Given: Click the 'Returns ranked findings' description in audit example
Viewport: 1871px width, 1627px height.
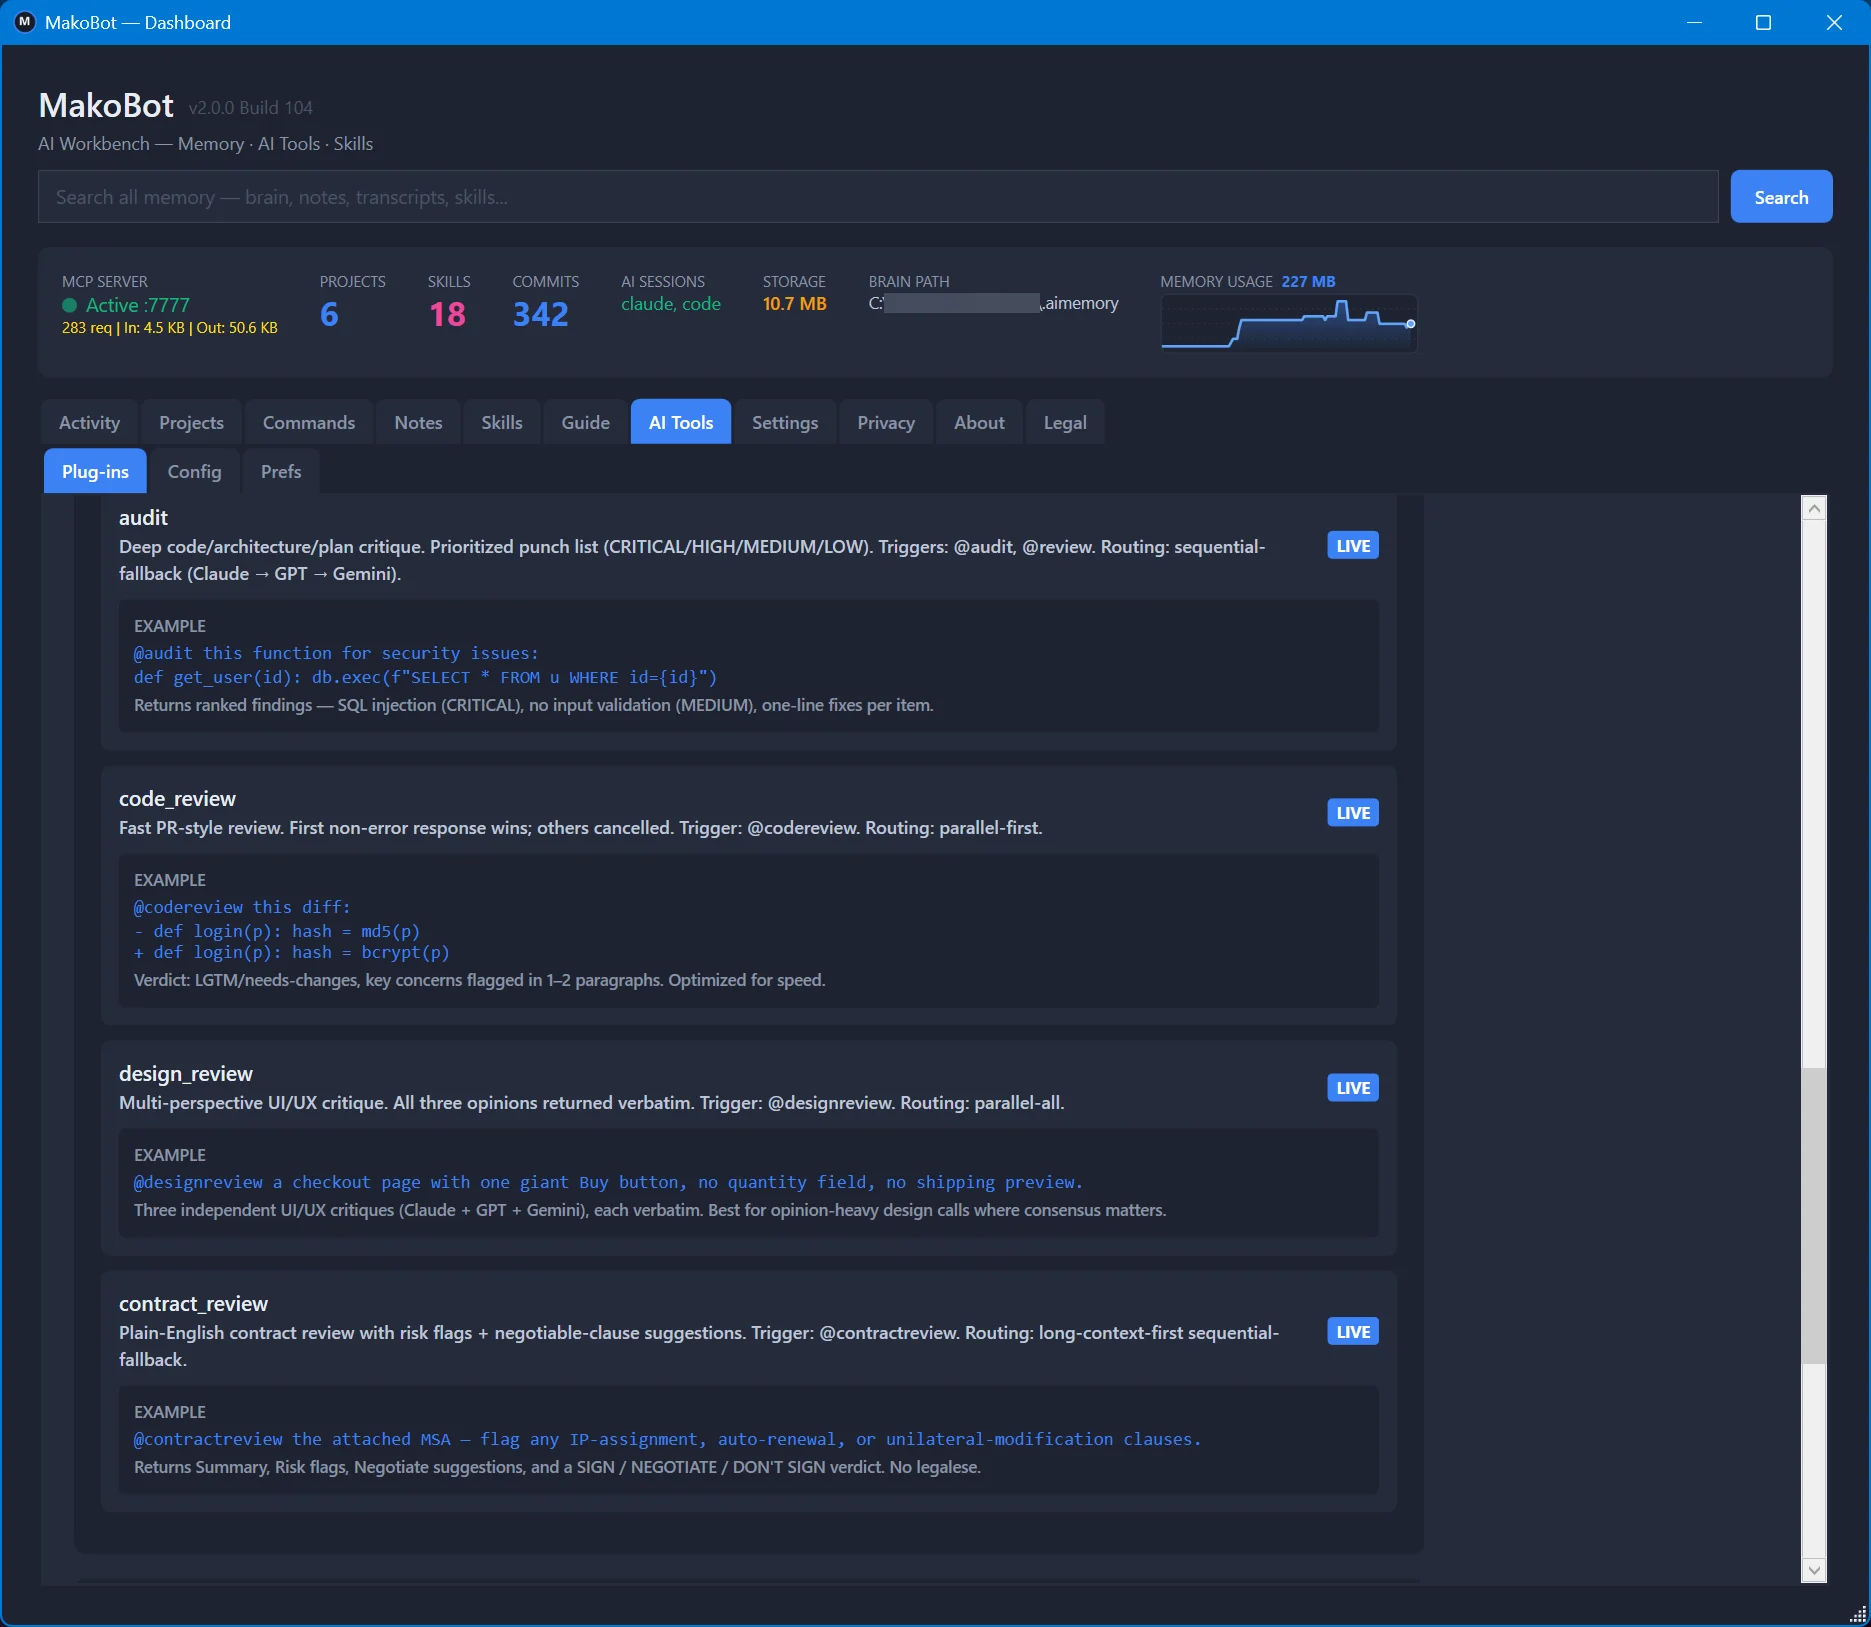Looking at the screenshot, I should pos(534,706).
